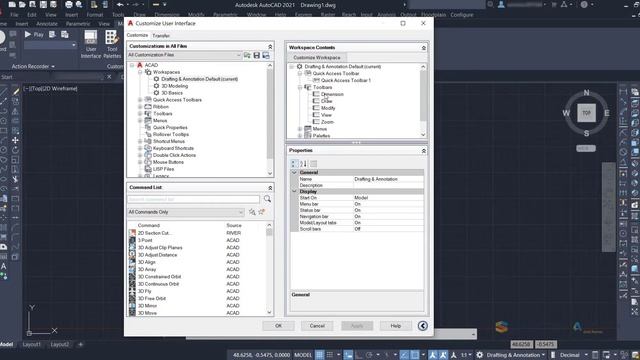Screen dimensions: 640x360
Task: Toggle snap mode in the status bar
Action: pyautogui.click(x=330, y=355)
